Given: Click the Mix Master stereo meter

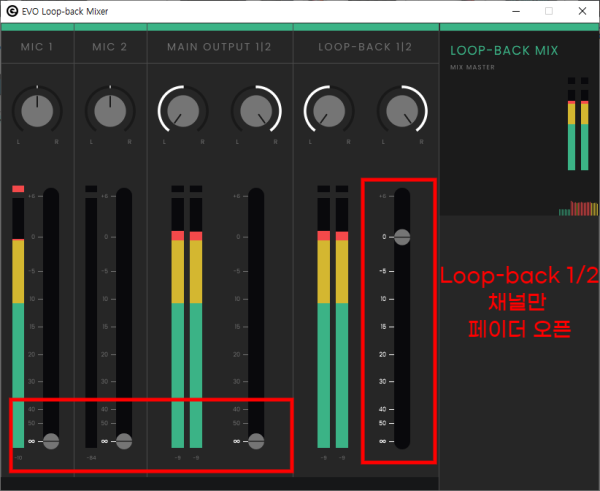Looking at the screenshot, I should [x=578, y=124].
